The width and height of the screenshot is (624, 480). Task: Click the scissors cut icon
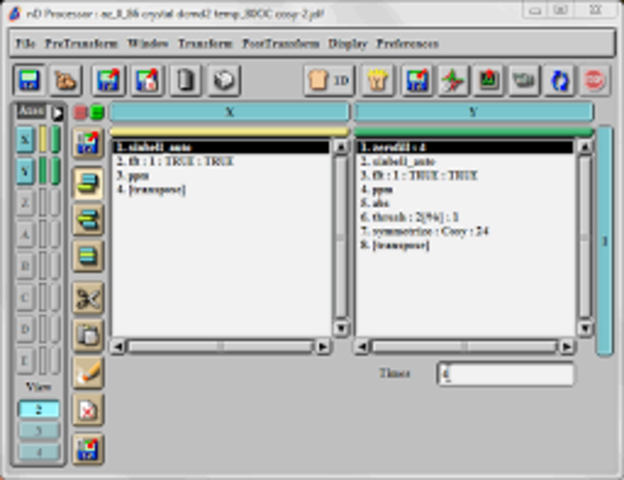click(88, 298)
